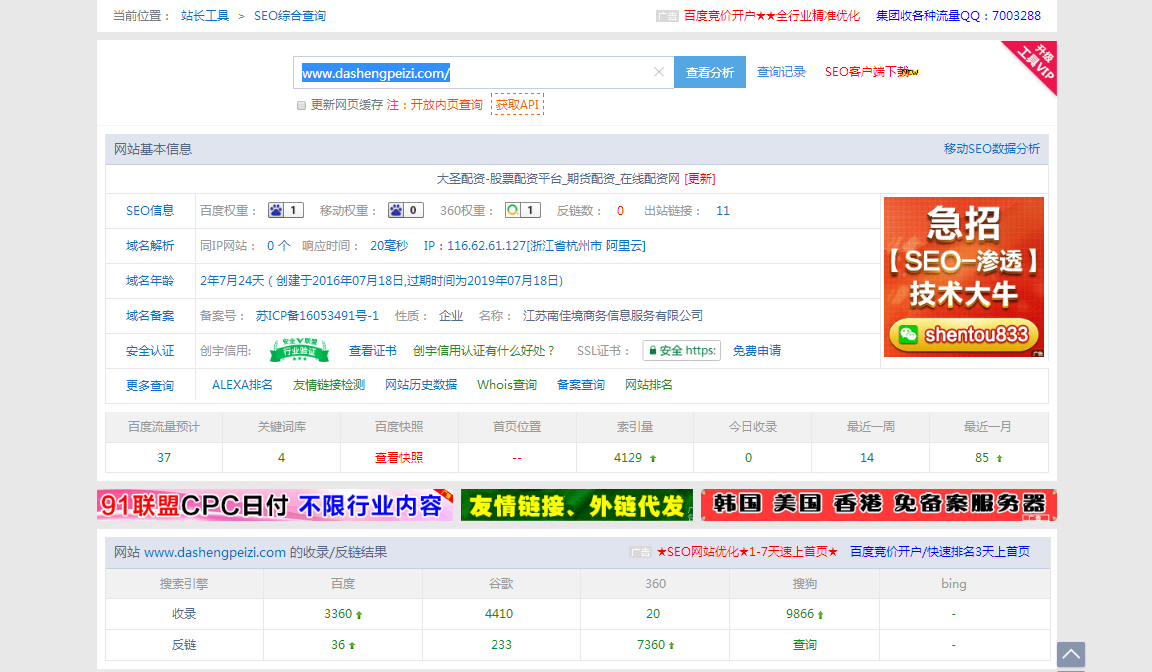Open the 91联盟 CPC日付 banner
The height and width of the screenshot is (672, 1152).
click(x=275, y=505)
